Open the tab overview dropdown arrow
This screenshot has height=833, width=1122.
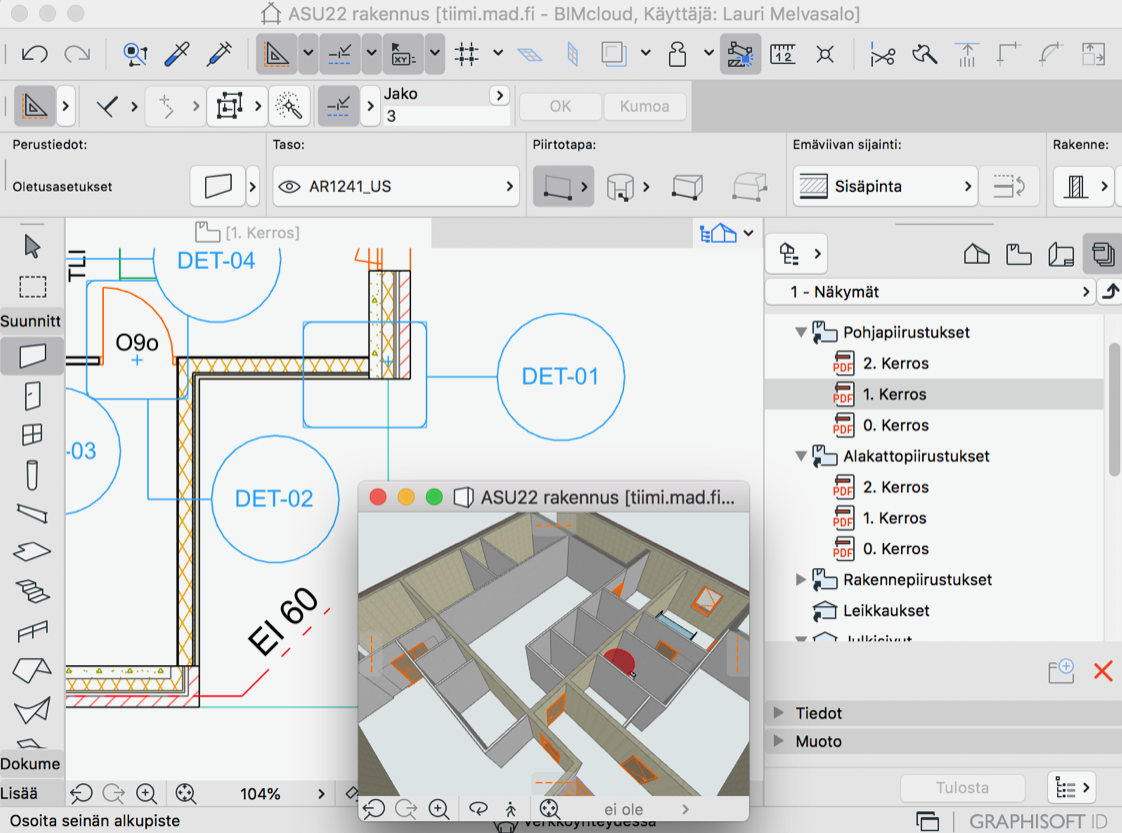(x=748, y=233)
